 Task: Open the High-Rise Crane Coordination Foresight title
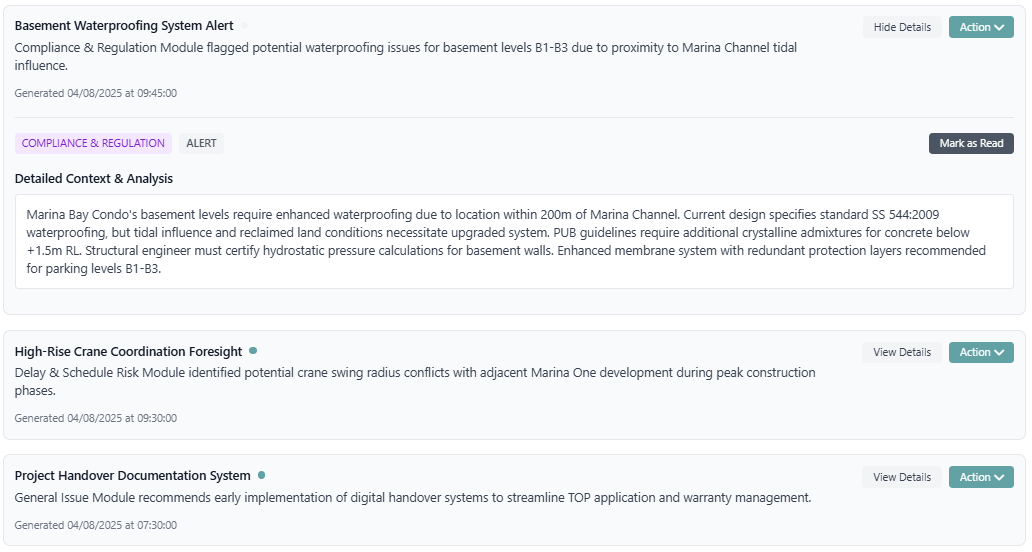pyautogui.click(x=128, y=352)
